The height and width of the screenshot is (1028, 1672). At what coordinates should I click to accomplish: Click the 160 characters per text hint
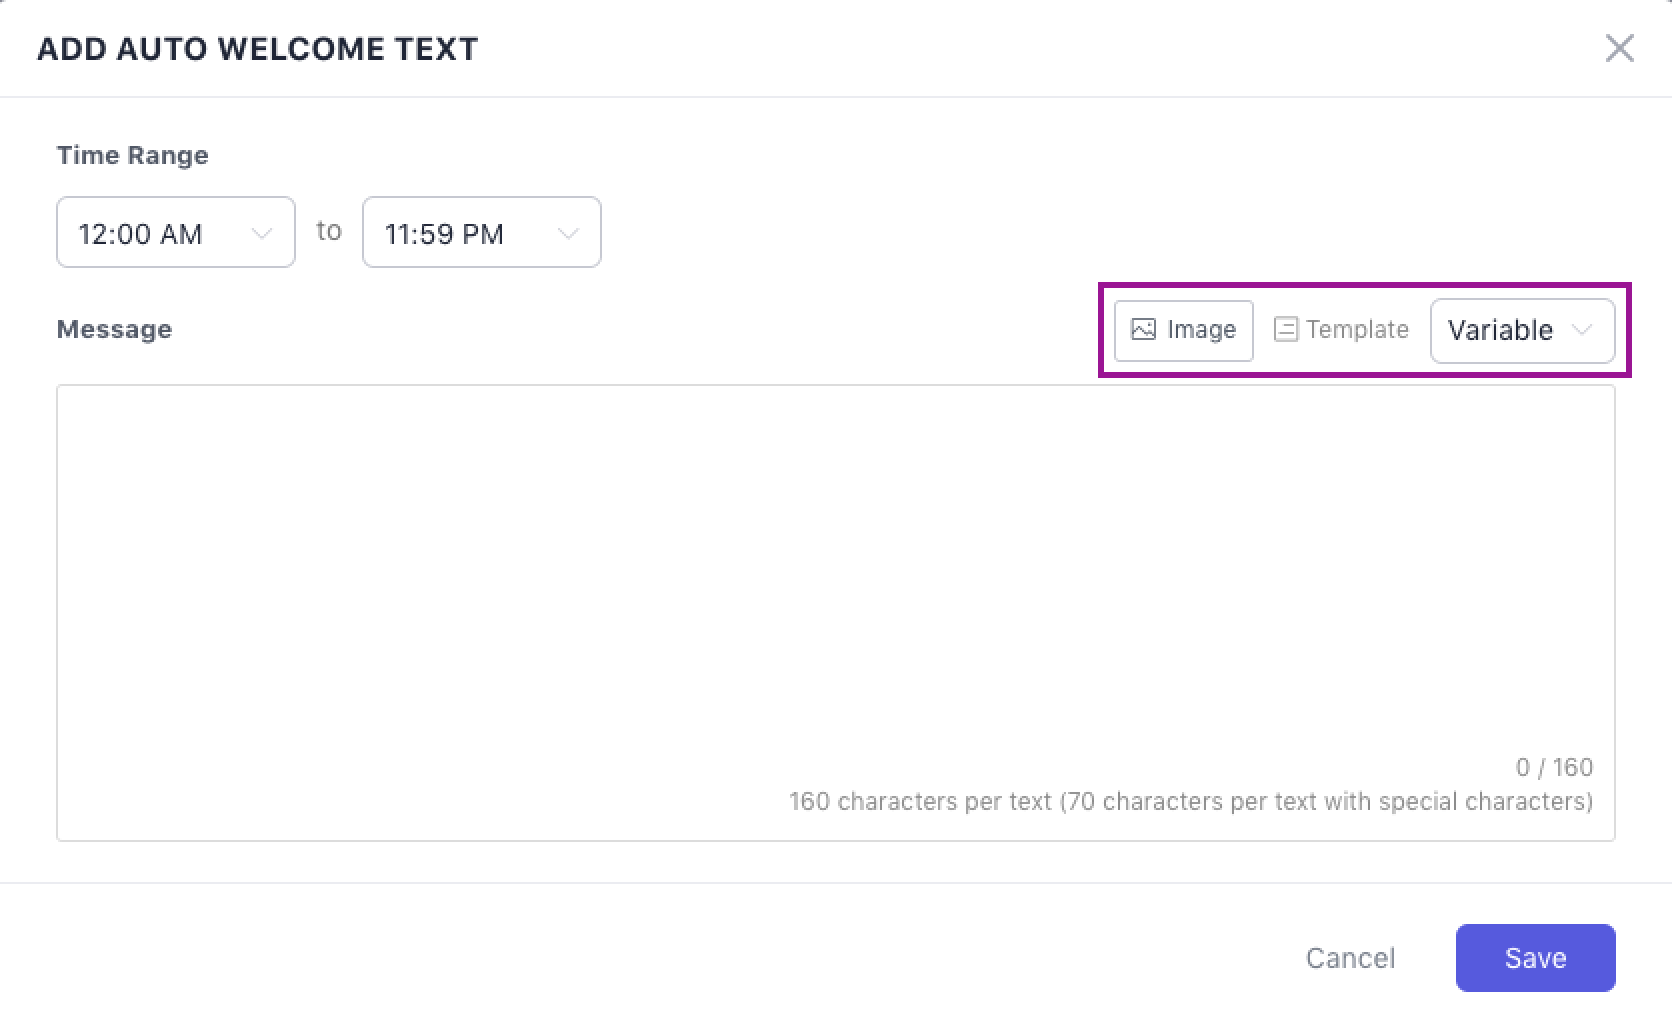[1190, 802]
